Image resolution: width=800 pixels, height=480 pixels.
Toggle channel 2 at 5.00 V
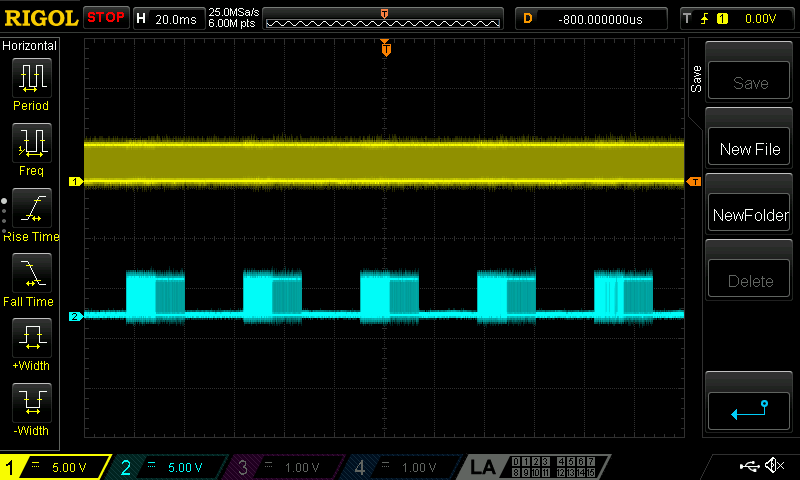click(169, 467)
